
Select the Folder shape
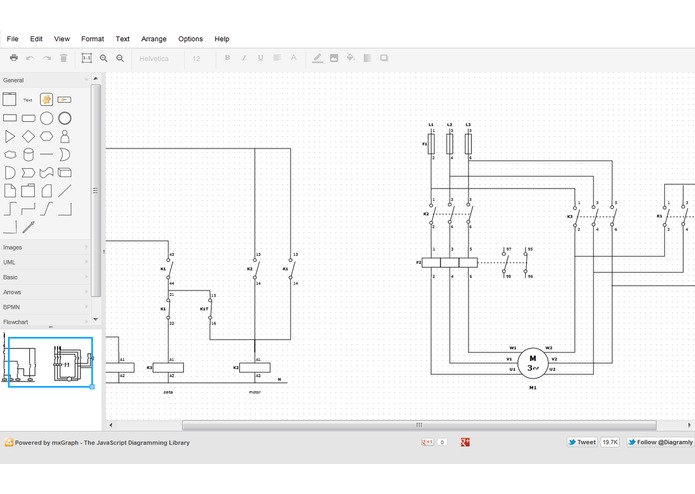pyautogui.click(x=28, y=191)
